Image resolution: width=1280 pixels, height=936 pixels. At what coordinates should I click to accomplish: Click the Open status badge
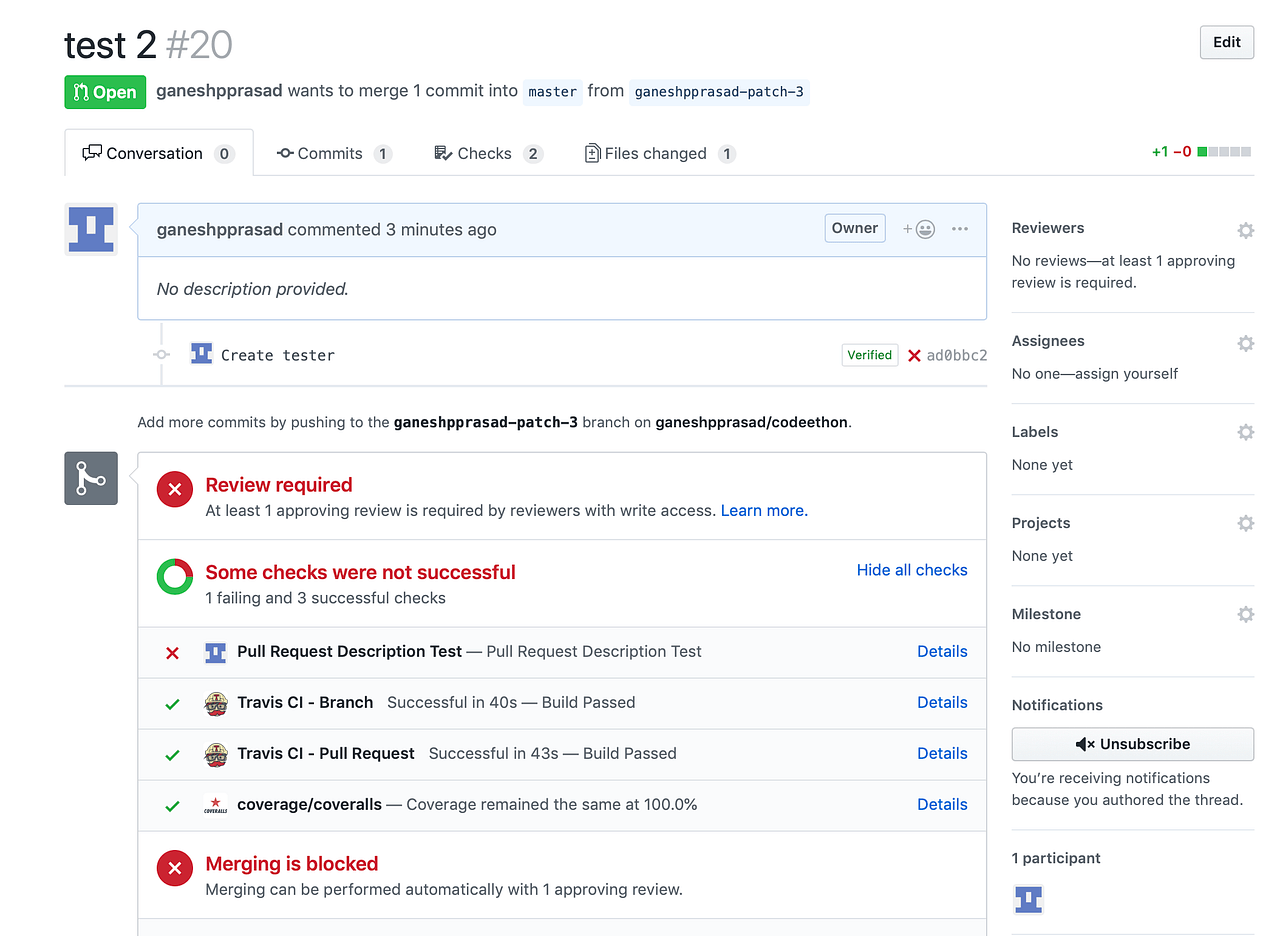105,92
